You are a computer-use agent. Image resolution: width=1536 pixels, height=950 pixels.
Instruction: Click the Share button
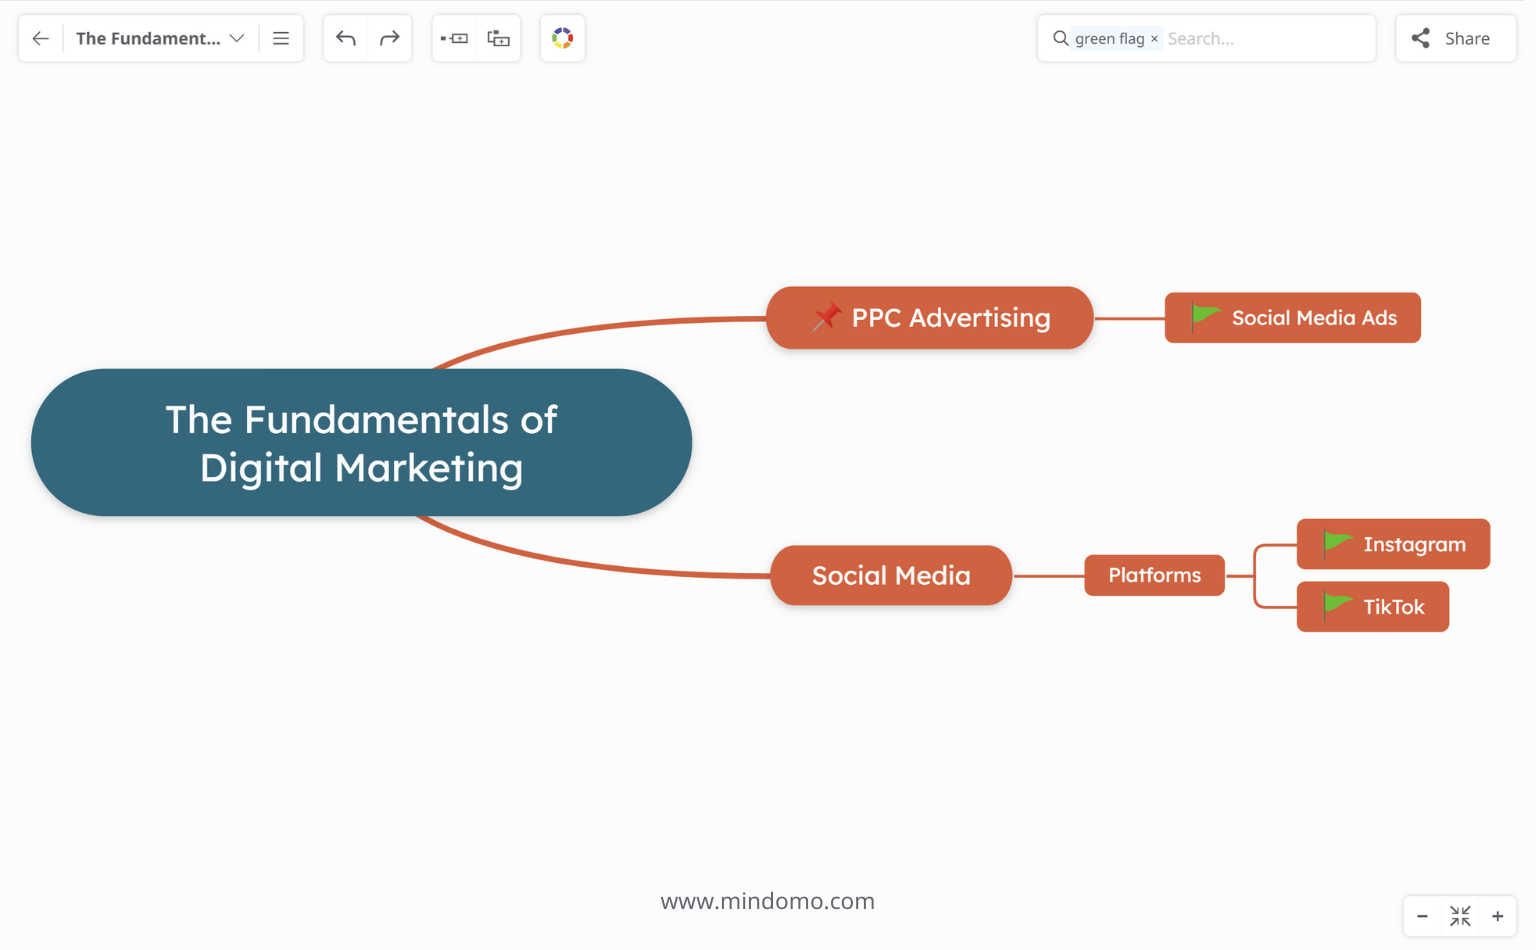click(x=1455, y=39)
